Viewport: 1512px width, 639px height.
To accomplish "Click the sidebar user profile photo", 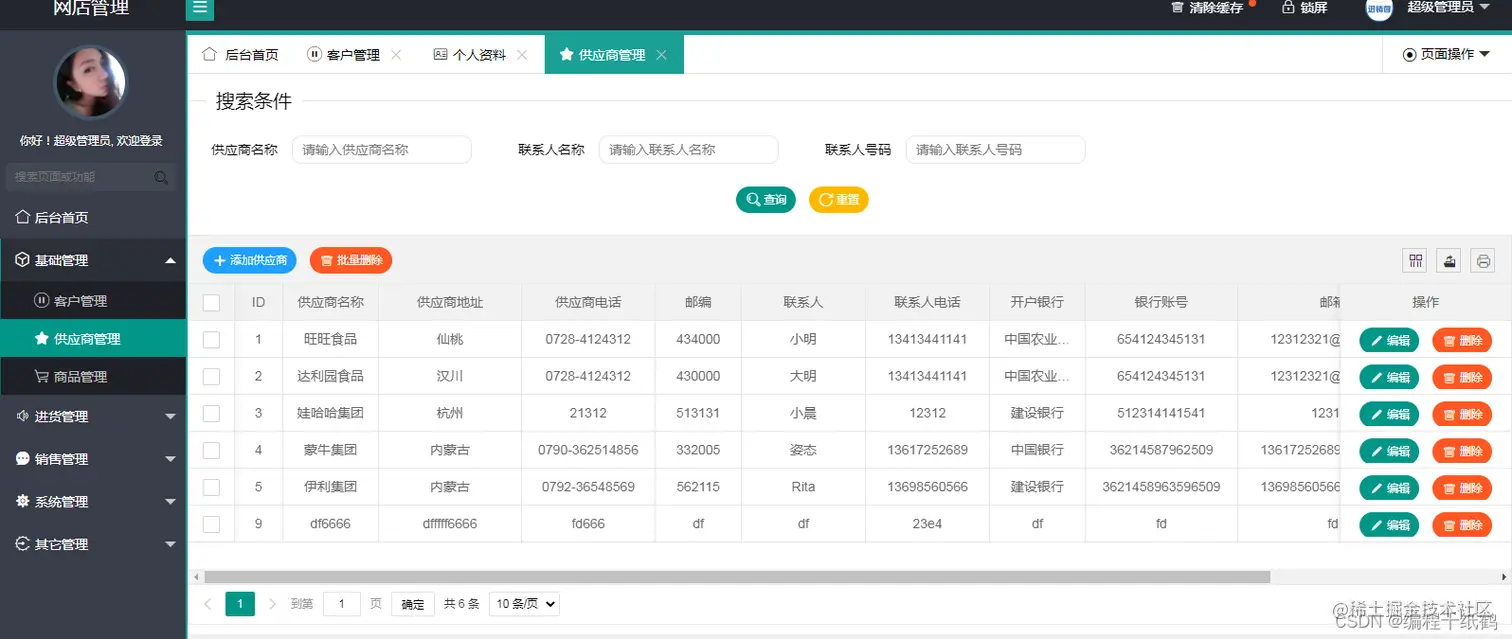I will click(x=90, y=82).
